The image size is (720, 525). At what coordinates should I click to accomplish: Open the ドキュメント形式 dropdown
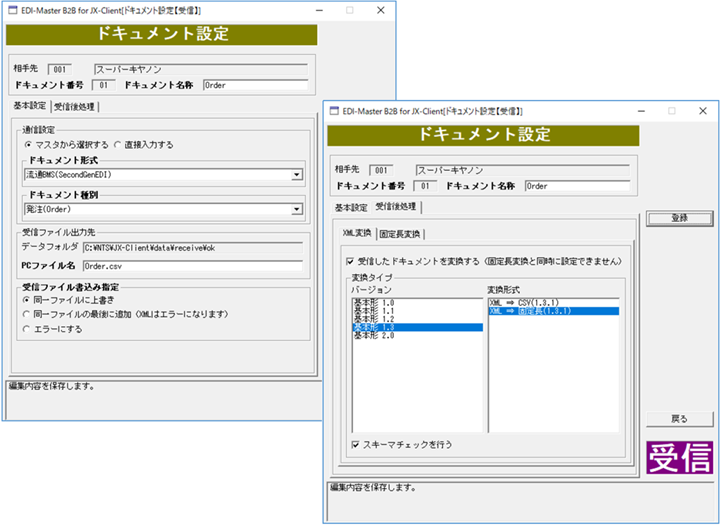pyautogui.click(x=297, y=175)
